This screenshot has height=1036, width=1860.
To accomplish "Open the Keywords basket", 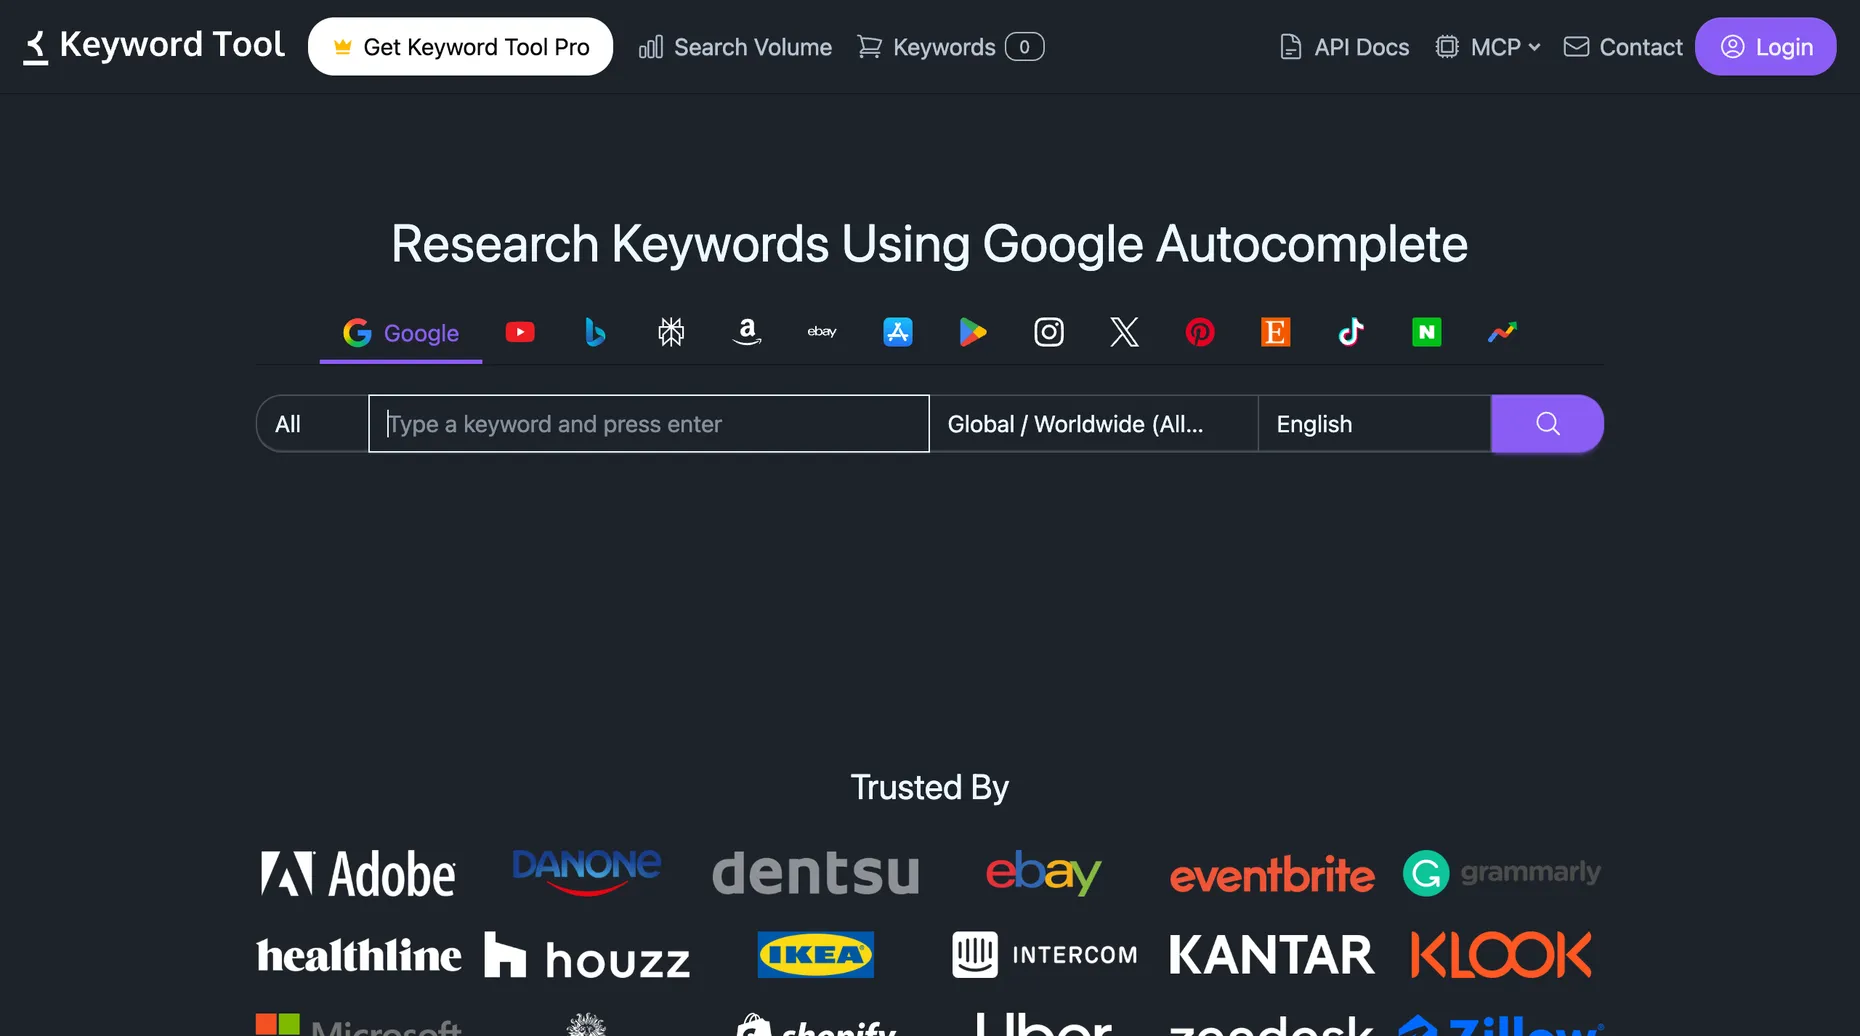I will coord(950,47).
